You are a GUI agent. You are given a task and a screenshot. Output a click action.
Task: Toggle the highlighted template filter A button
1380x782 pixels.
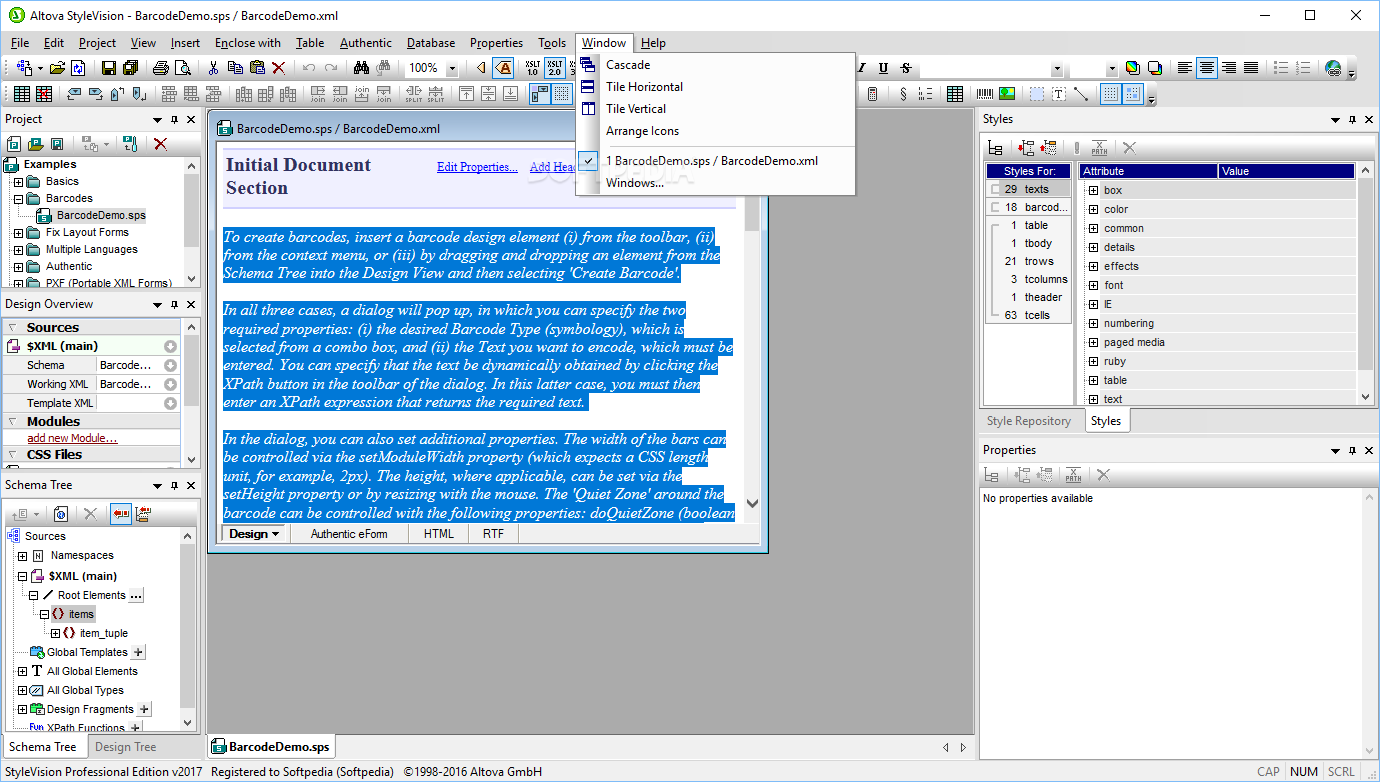click(x=504, y=68)
